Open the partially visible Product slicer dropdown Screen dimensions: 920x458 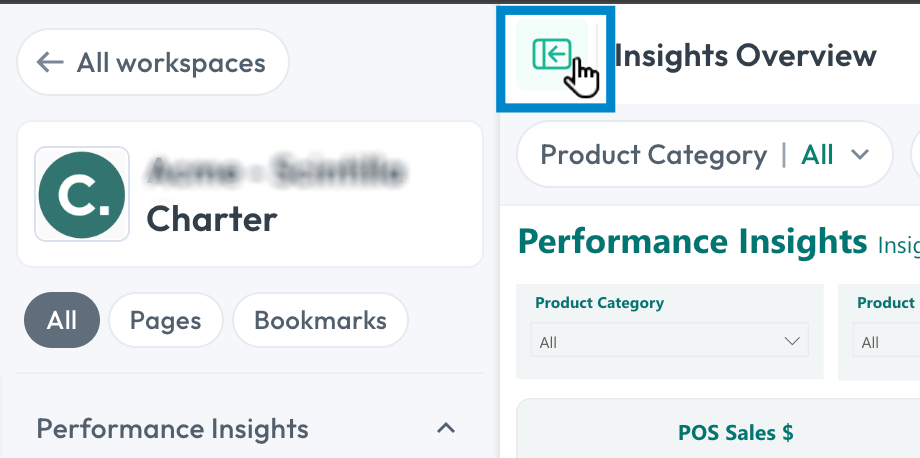(886, 340)
